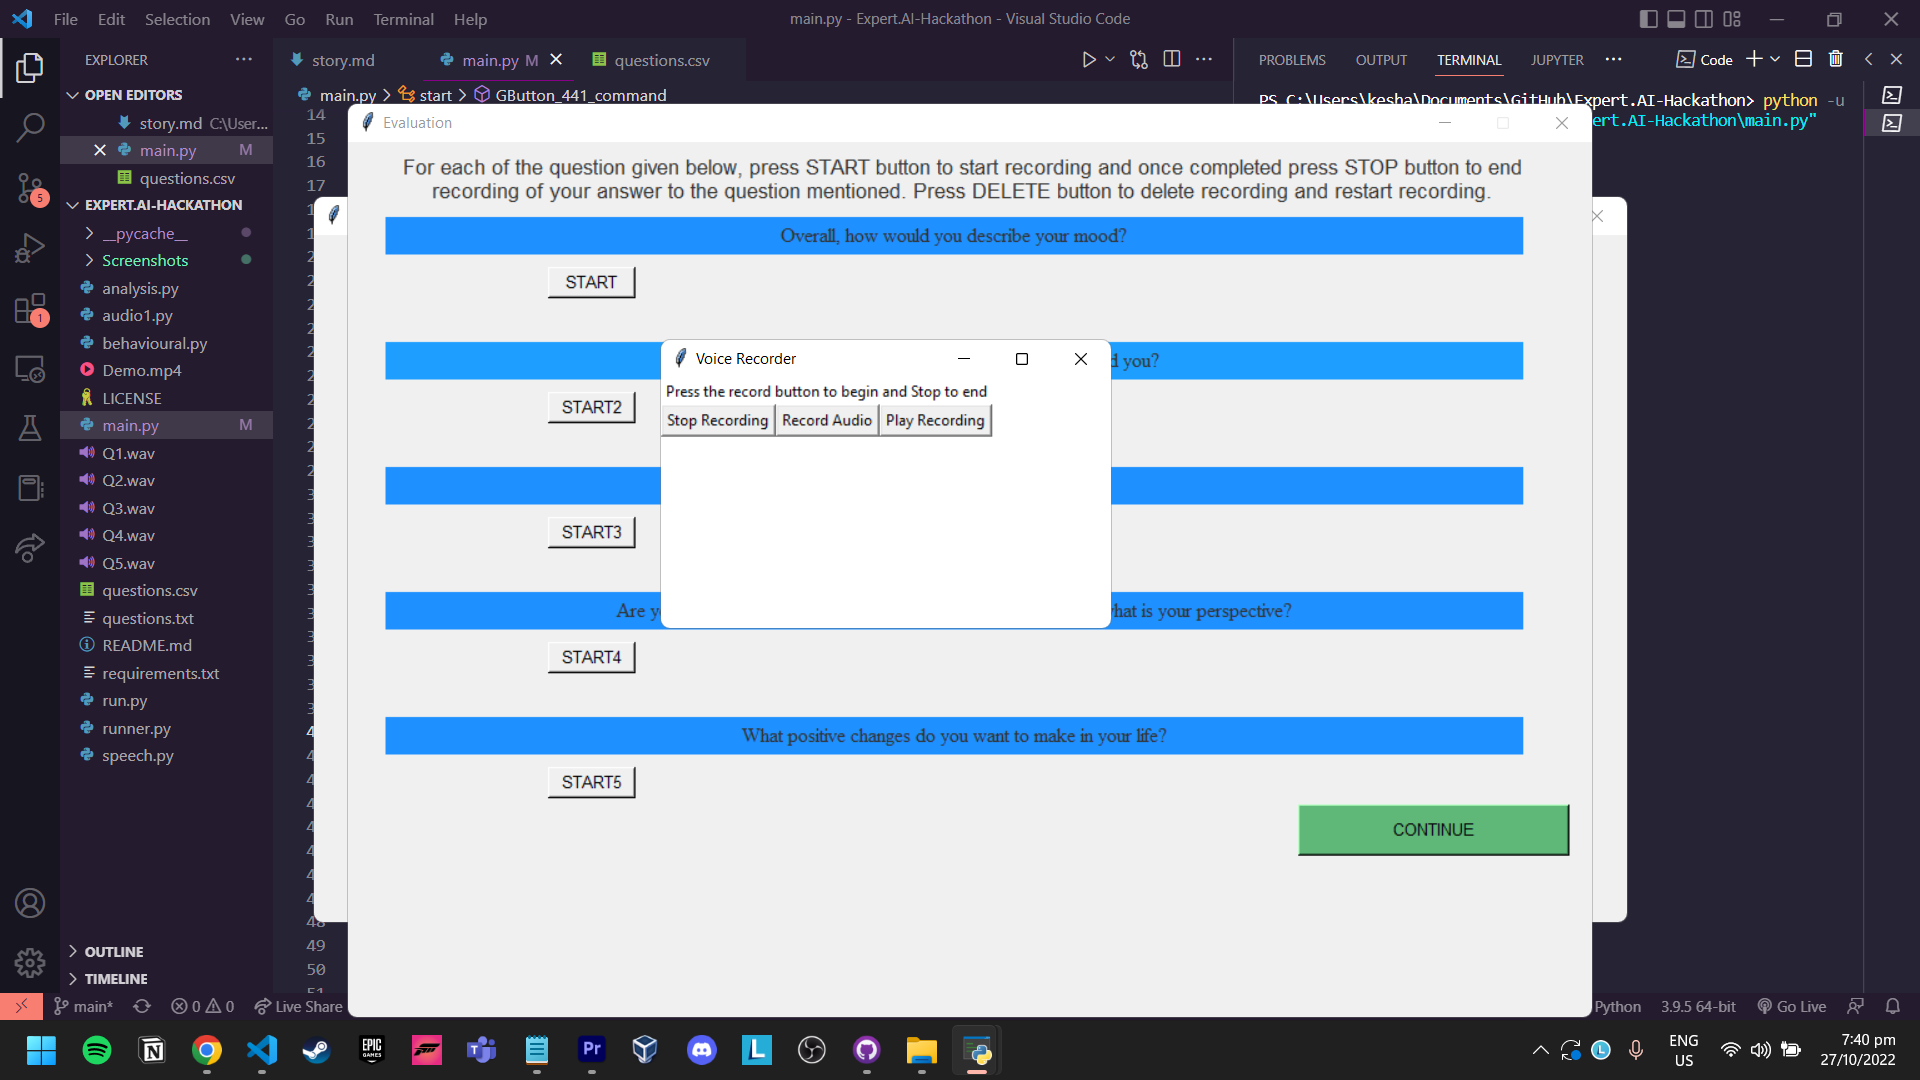Click the Run Python File play icon
Screen dimensions: 1920x1080
pos(1089,60)
